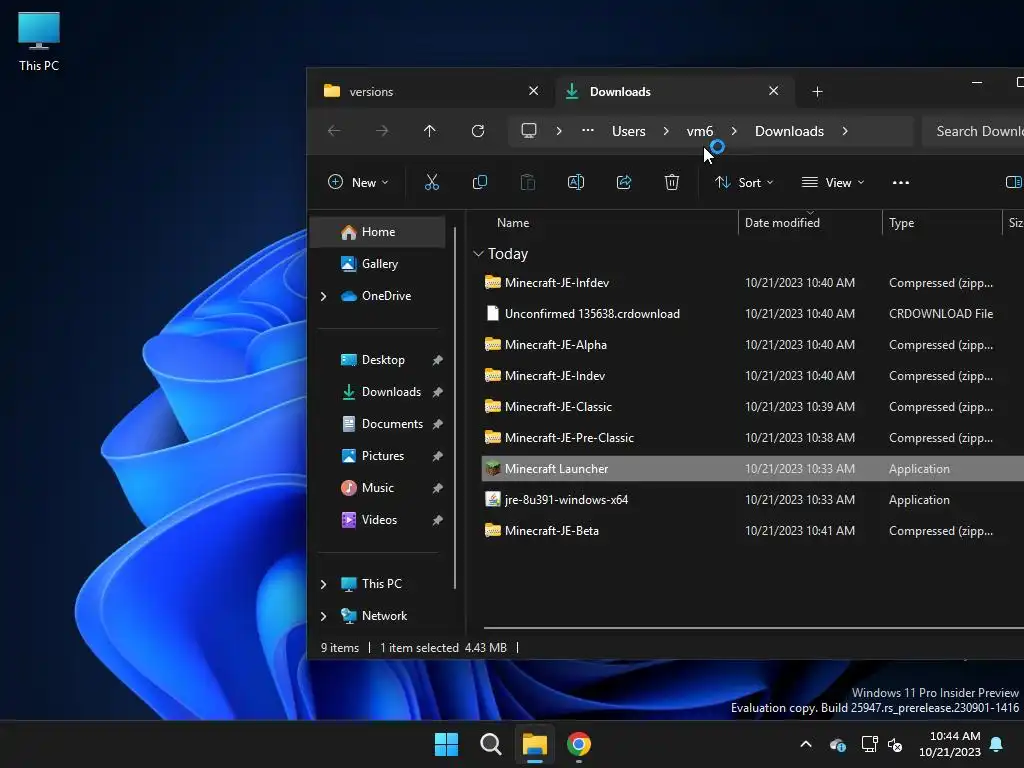
Task: Click the Share icon in toolbar
Action: 624,182
